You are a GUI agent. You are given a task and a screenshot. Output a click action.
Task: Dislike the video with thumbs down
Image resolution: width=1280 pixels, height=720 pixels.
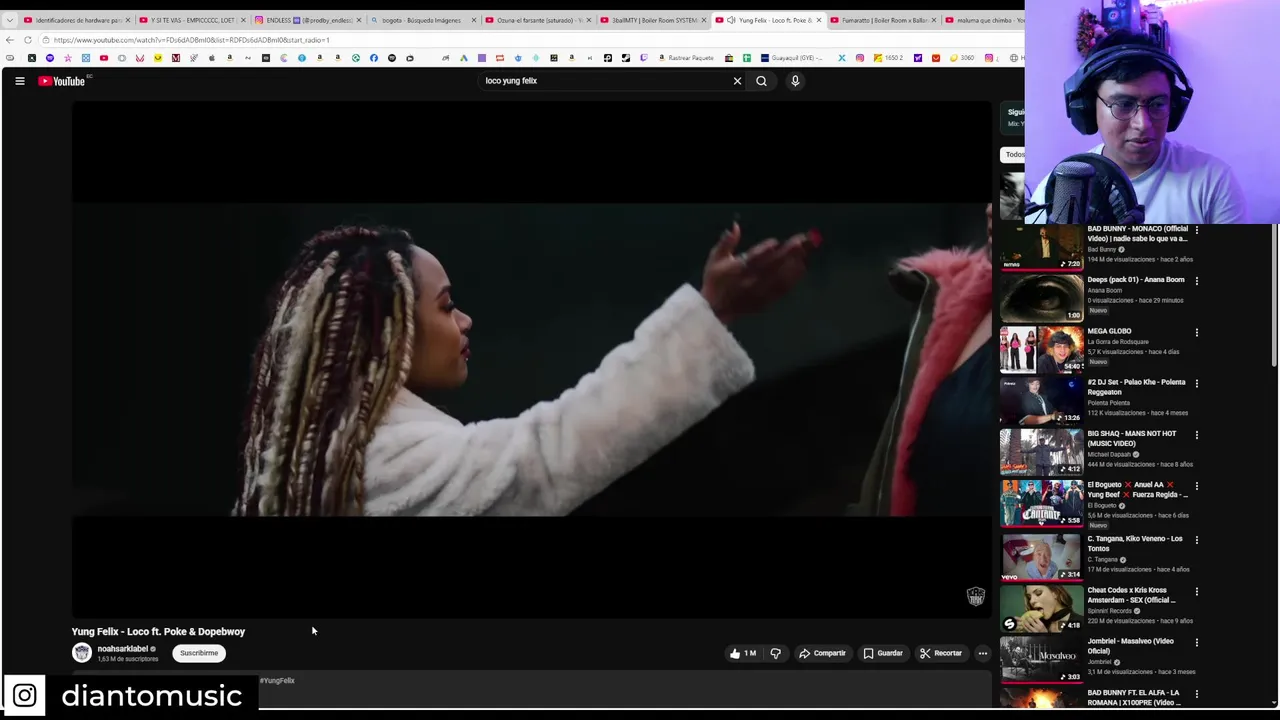pos(775,653)
